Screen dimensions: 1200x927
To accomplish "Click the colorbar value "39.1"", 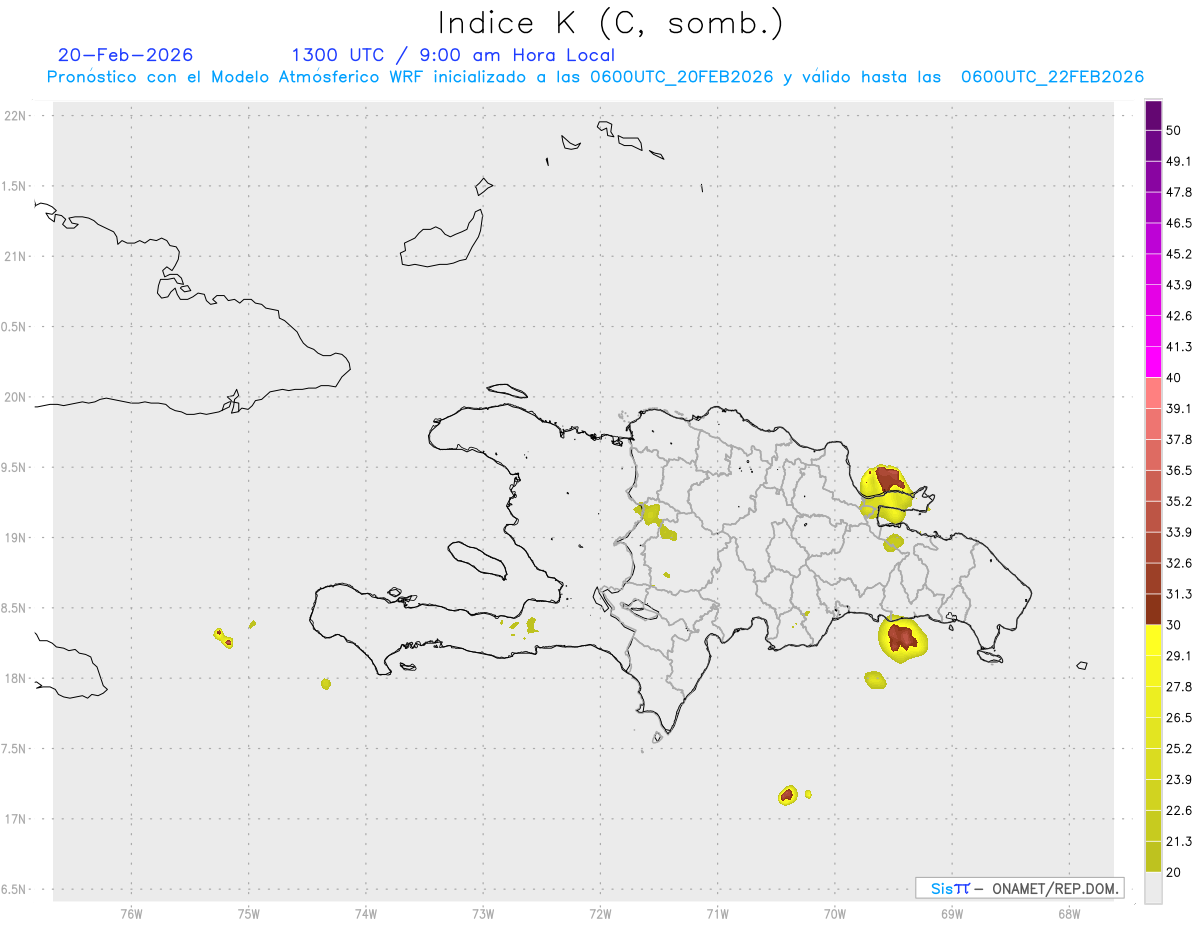I will pyautogui.click(x=1179, y=408).
